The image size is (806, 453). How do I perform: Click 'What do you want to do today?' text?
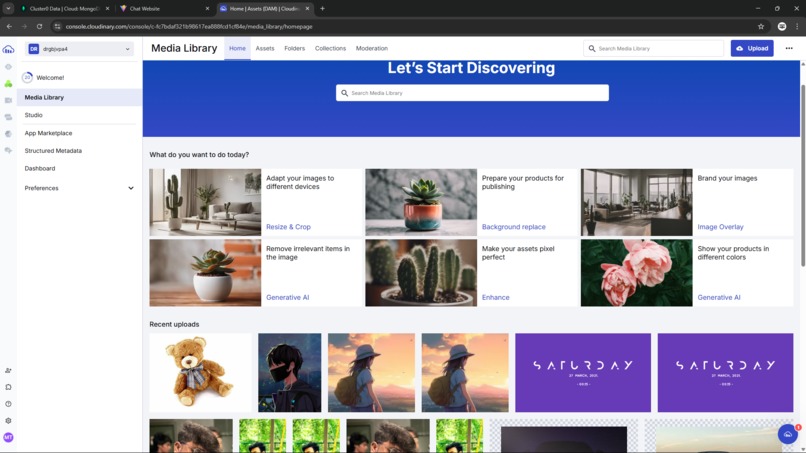point(199,154)
